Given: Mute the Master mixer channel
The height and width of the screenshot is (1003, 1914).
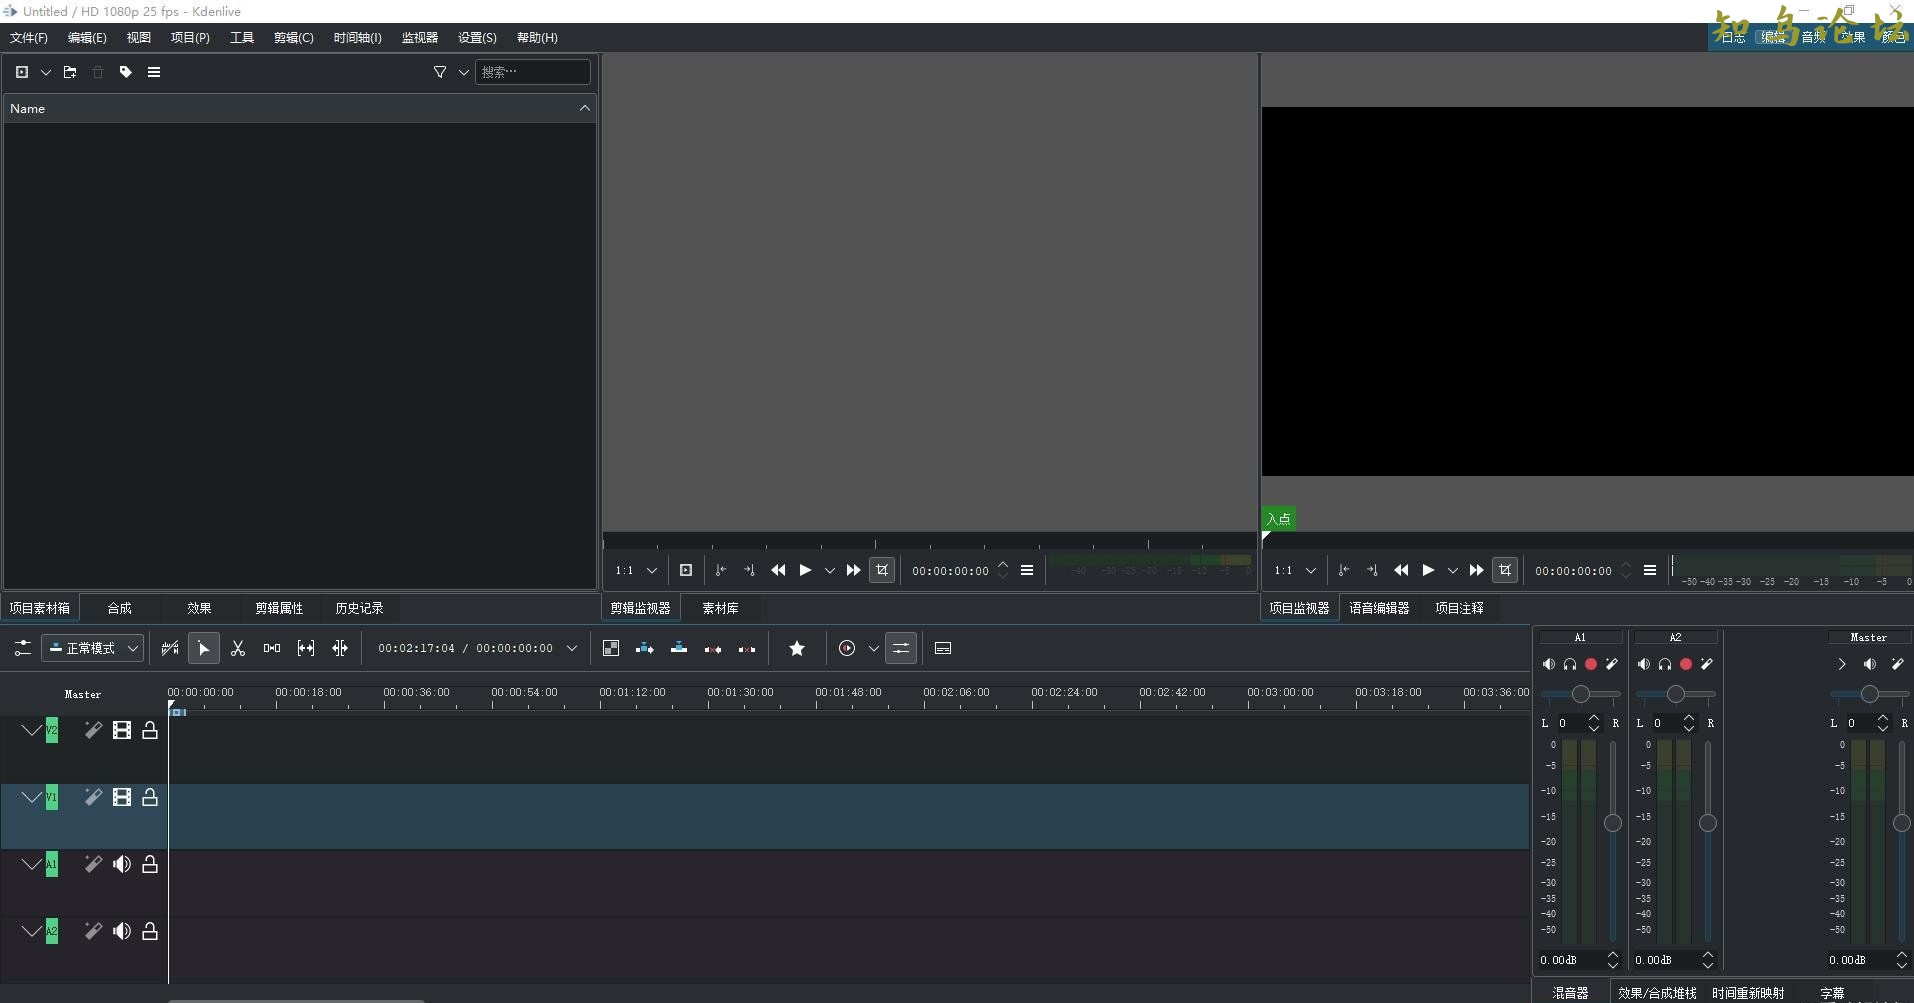Looking at the screenshot, I should 1870,664.
